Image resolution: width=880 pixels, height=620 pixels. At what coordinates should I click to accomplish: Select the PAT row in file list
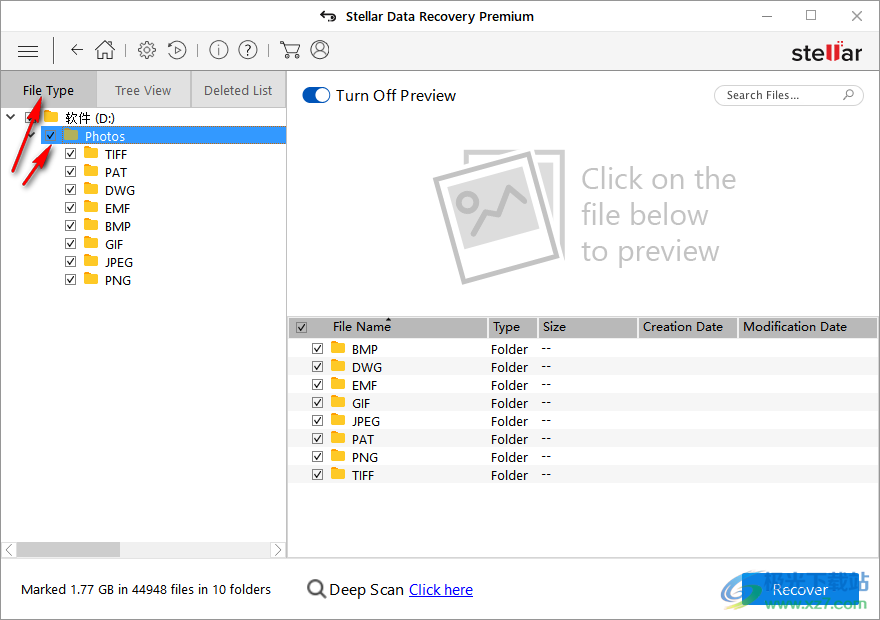click(583, 439)
